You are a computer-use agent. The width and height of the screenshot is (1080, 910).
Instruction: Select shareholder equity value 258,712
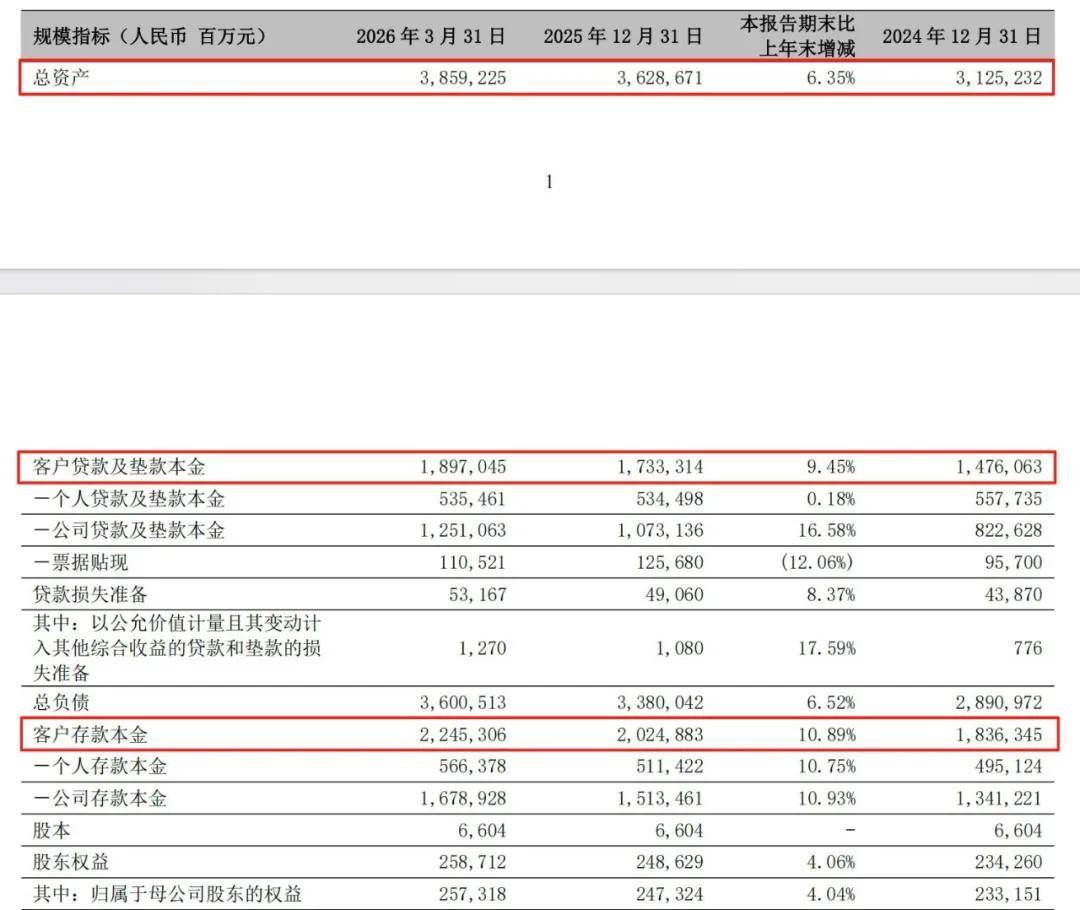[472, 862]
